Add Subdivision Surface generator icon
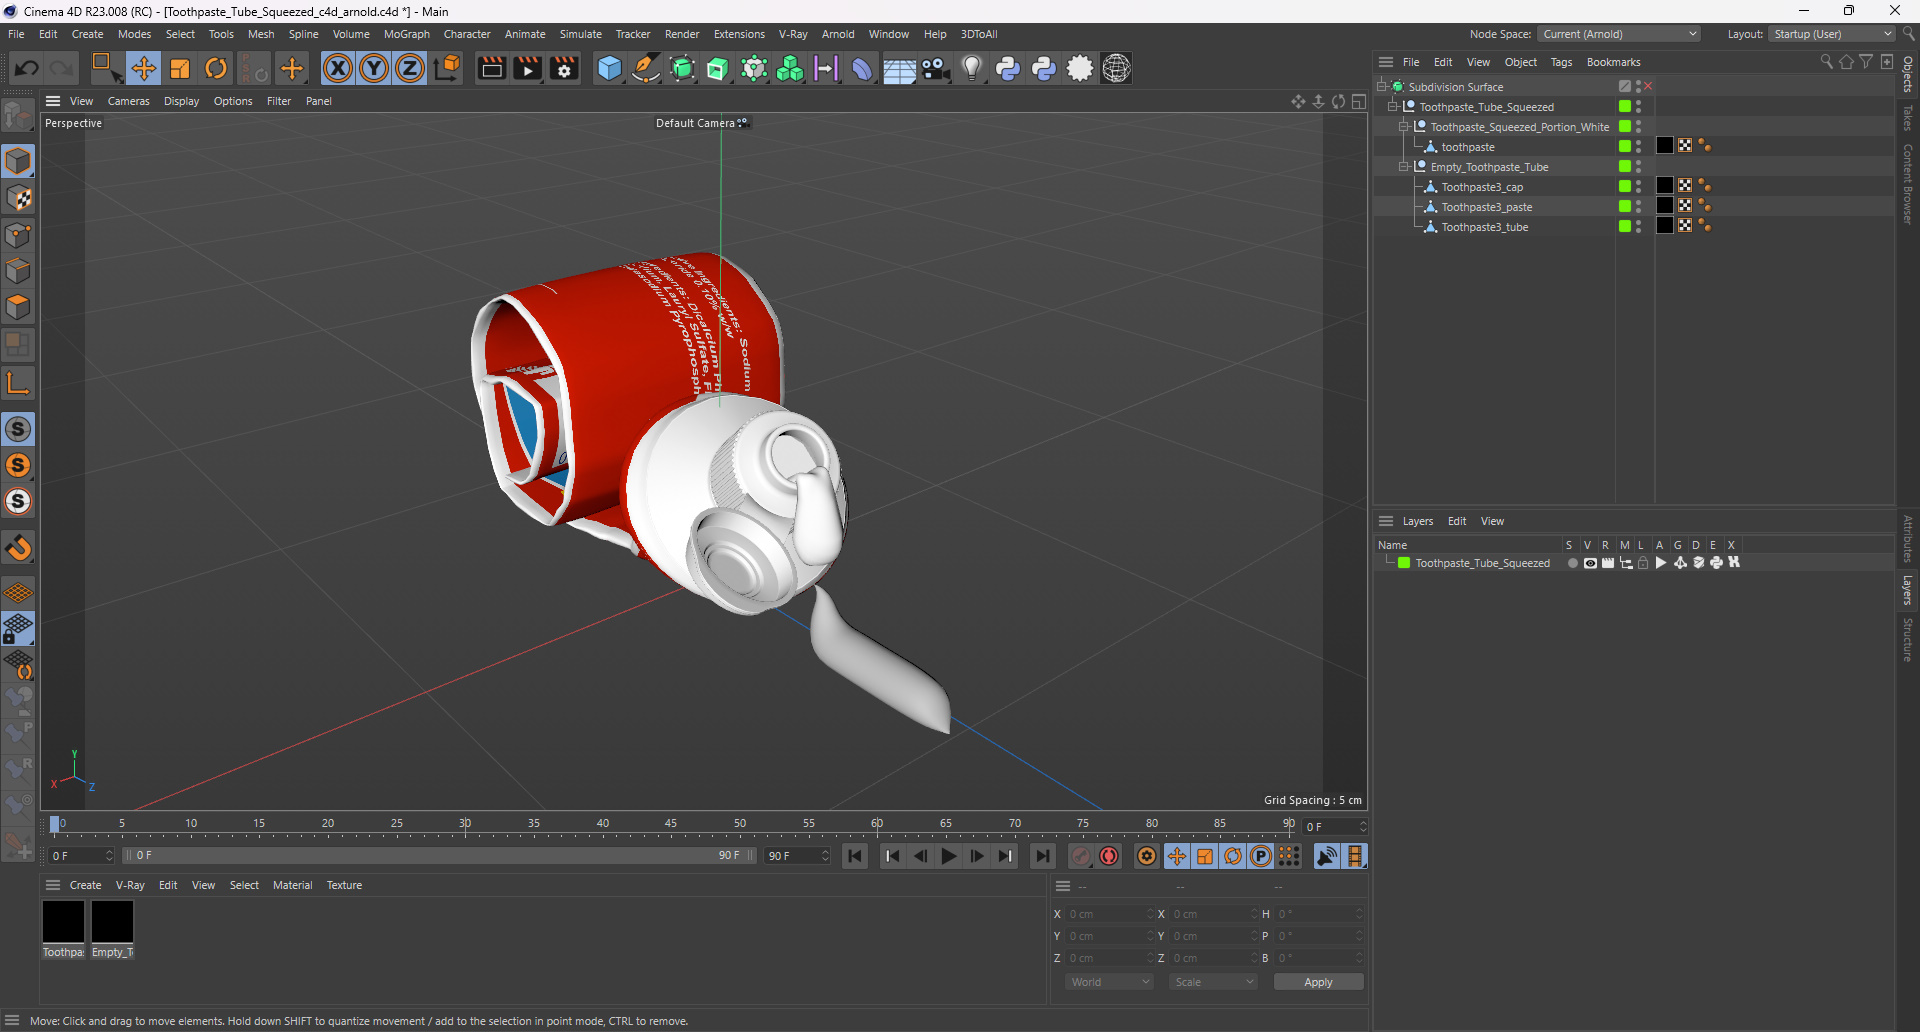This screenshot has height=1032, width=1920. coord(682,68)
